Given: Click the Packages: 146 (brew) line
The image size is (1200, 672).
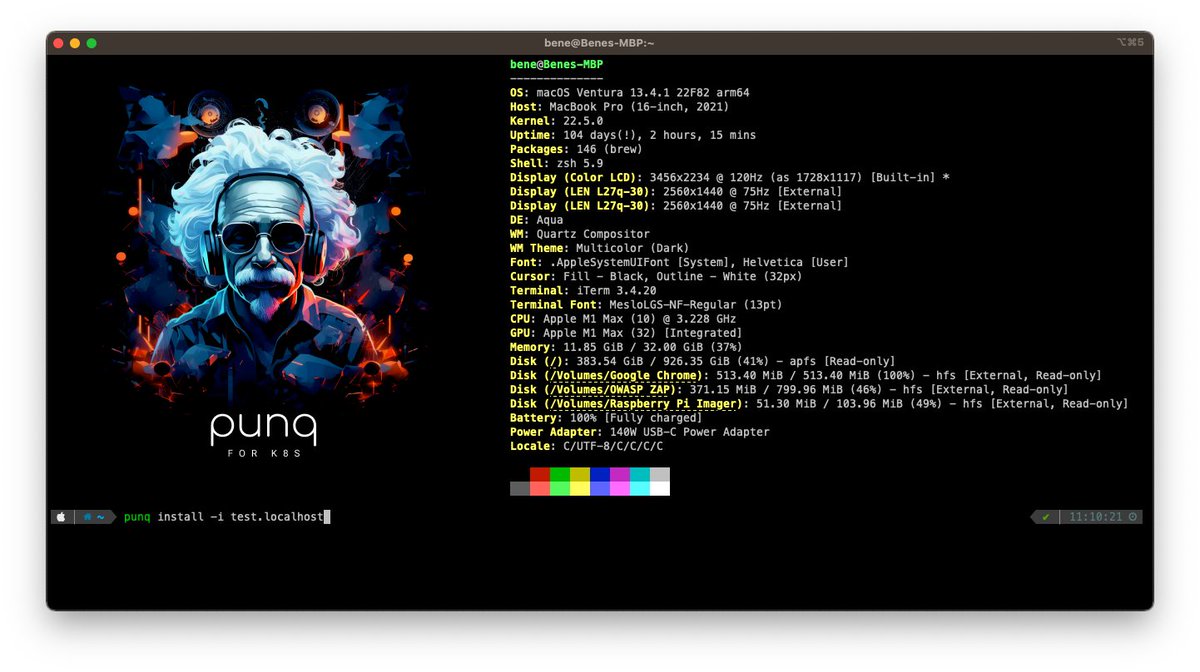Looking at the screenshot, I should [x=576, y=149].
